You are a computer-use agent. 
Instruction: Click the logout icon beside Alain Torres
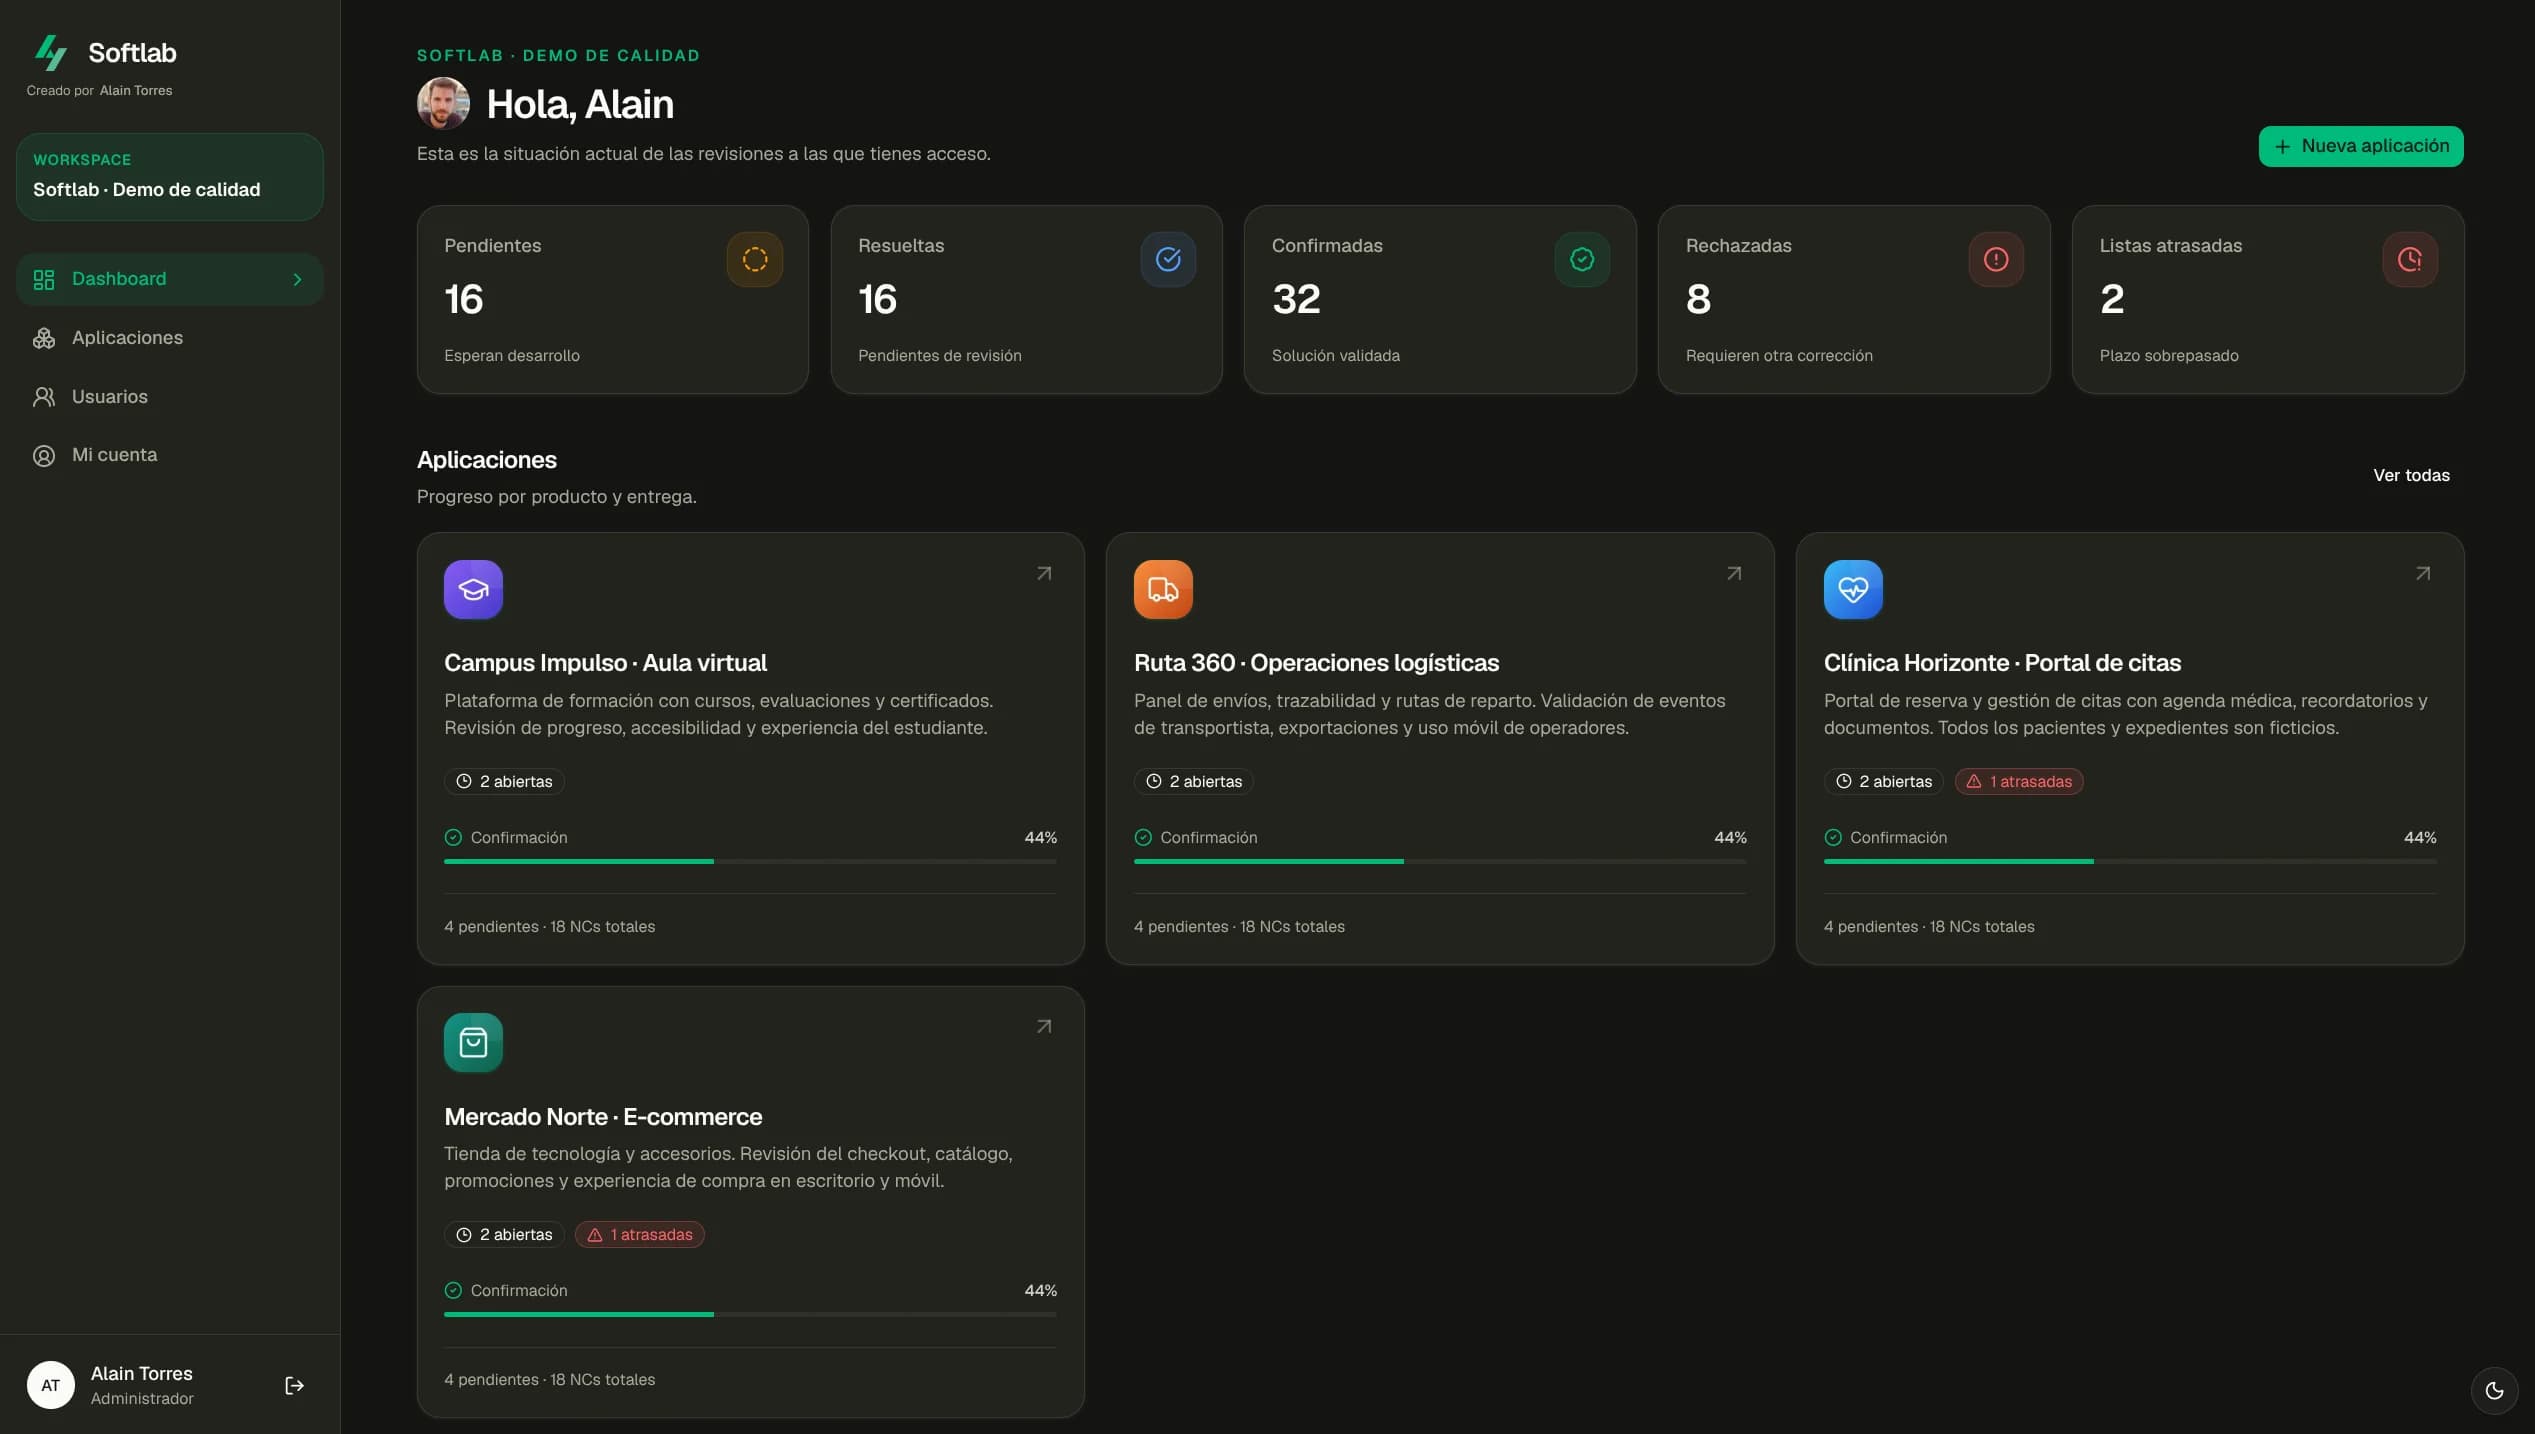[x=294, y=1385]
